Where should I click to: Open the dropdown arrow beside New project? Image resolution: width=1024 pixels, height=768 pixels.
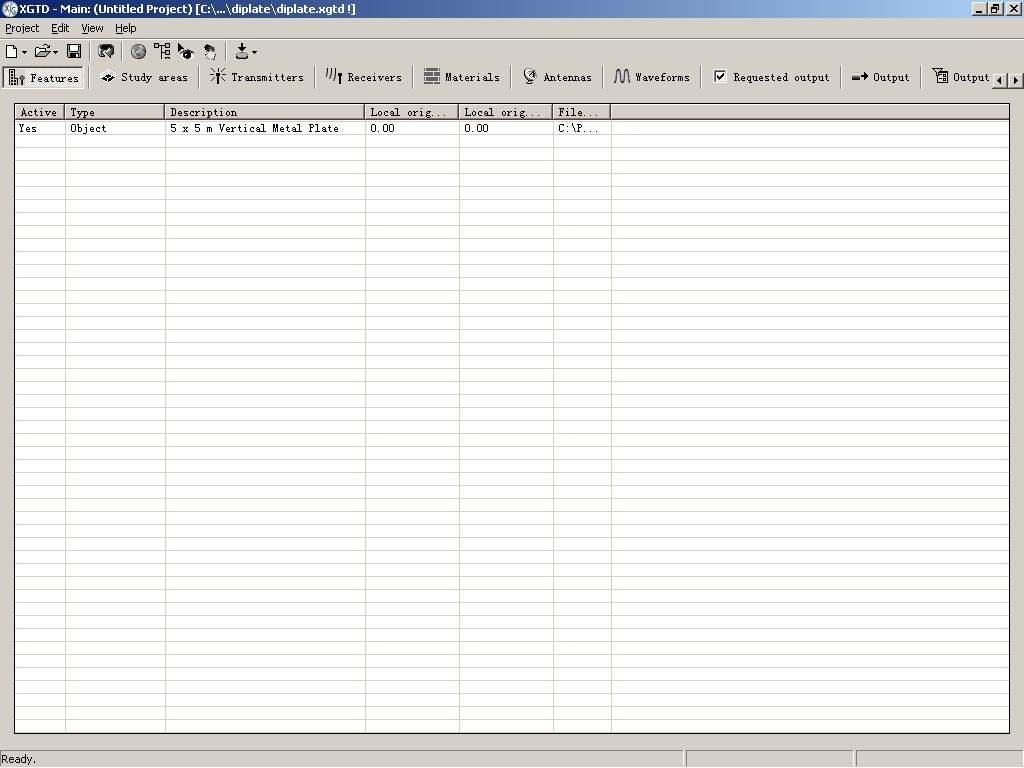point(24,52)
